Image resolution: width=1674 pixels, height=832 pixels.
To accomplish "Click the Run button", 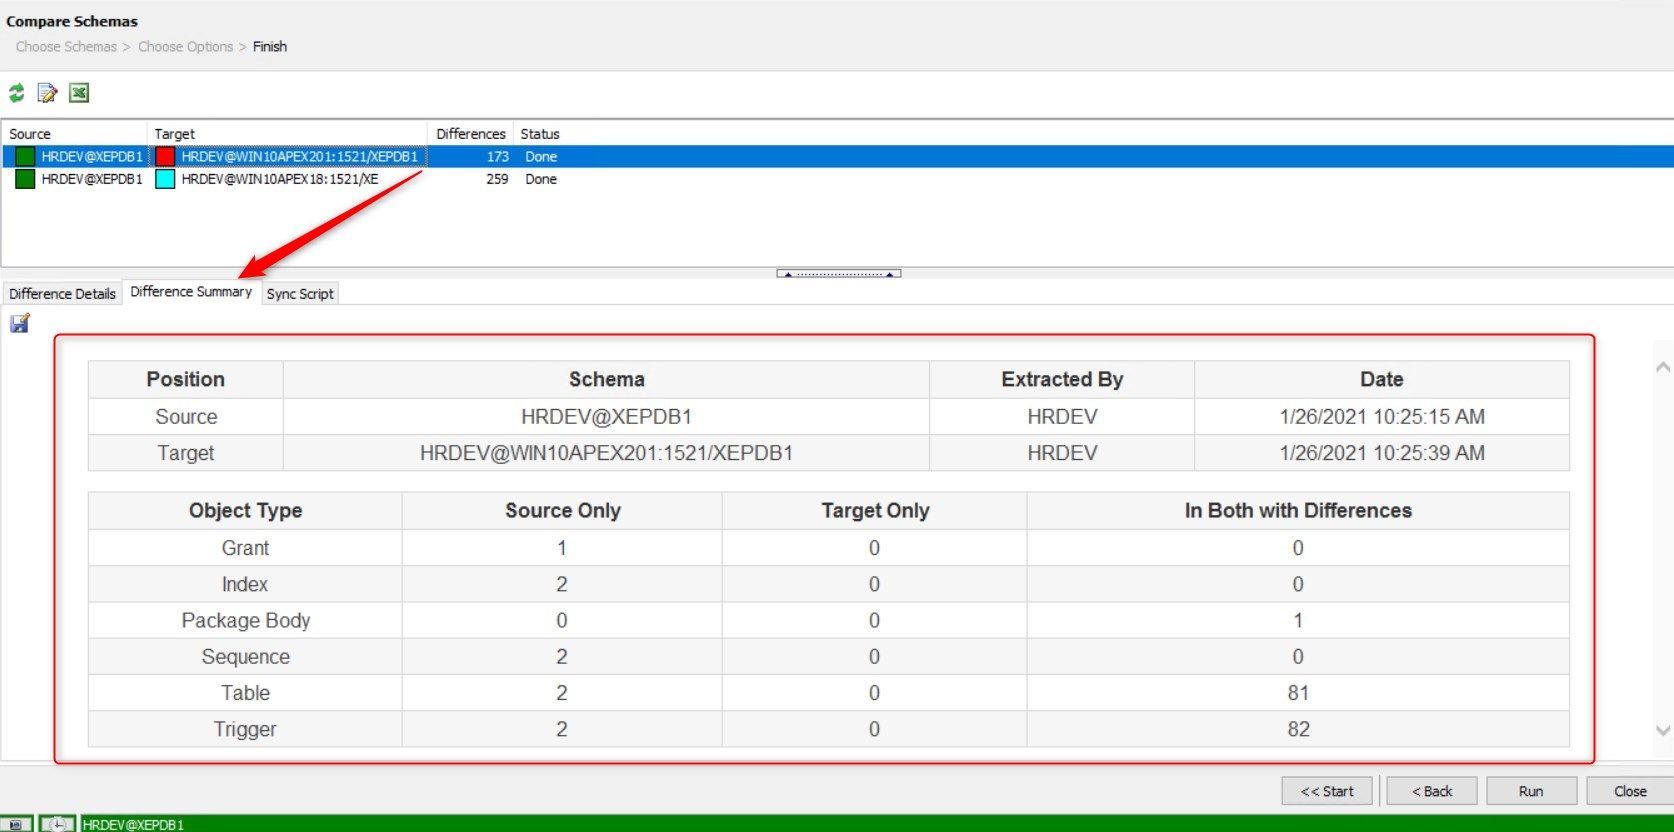I will point(1531,791).
